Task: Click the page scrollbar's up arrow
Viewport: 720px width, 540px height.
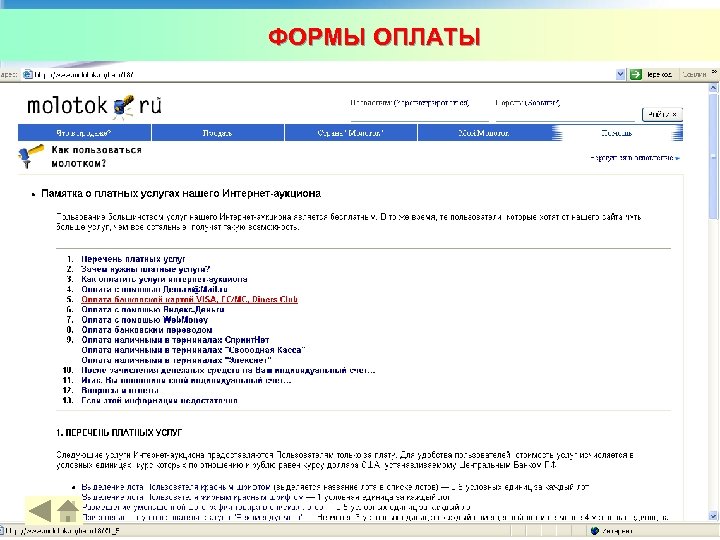Action: (714, 87)
